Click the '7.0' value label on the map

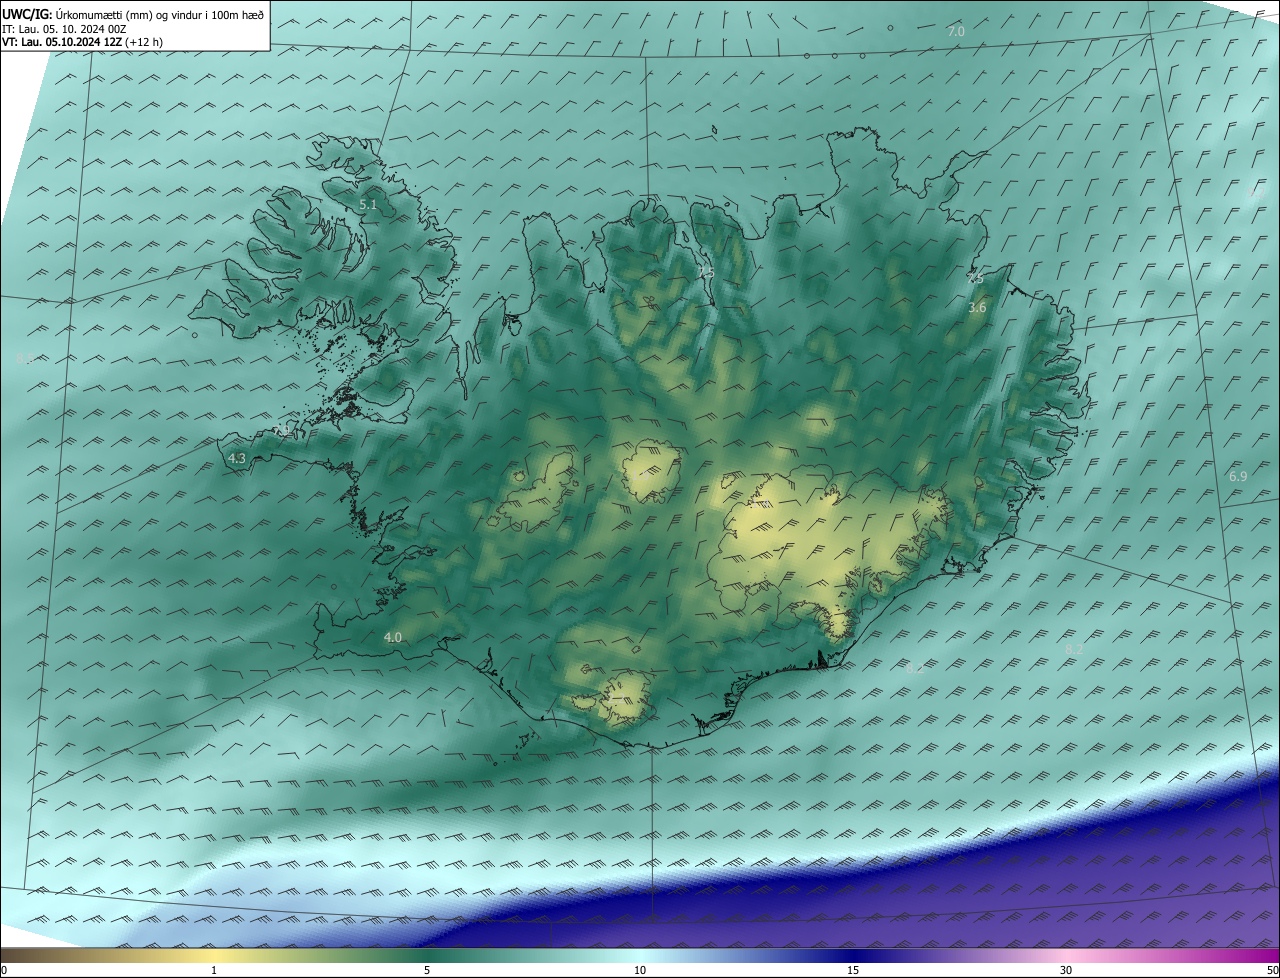(x=956, y=32)
